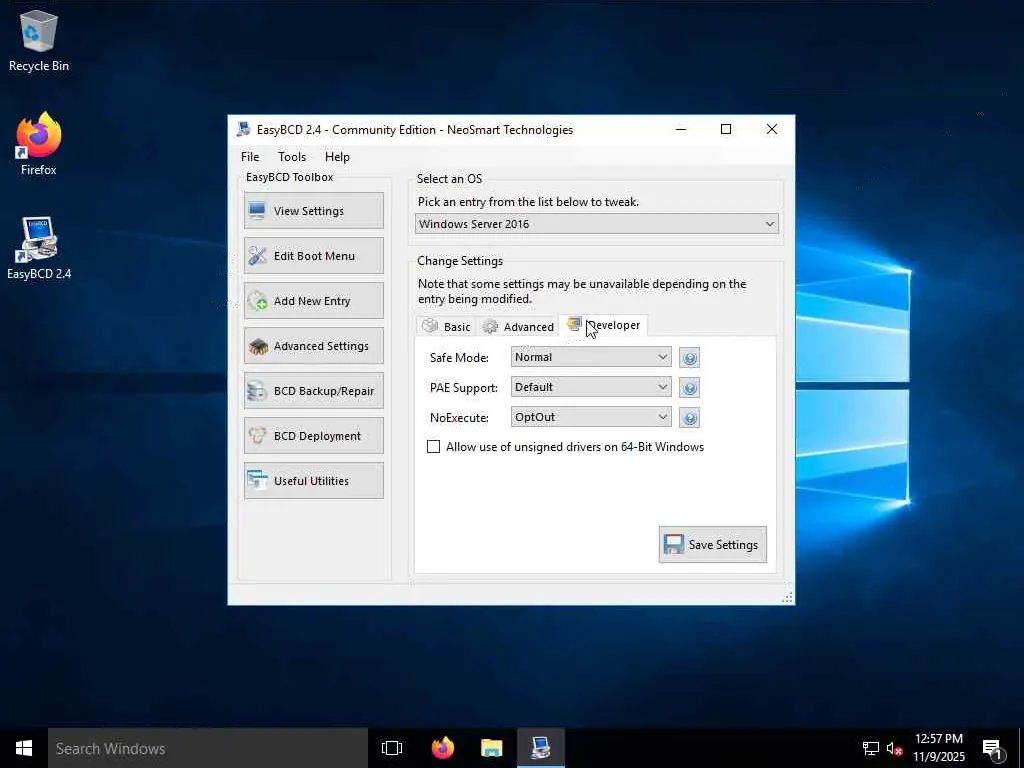
Task: Click the Search Windows box
Action: pos(208,748)
